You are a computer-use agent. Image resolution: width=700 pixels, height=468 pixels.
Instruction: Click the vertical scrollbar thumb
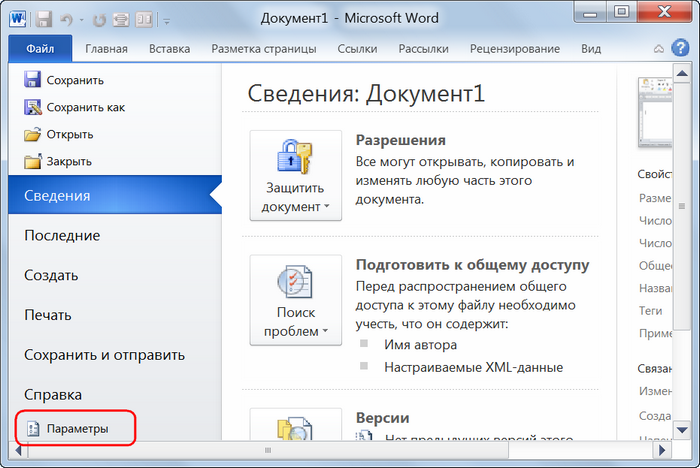point(682,206)
